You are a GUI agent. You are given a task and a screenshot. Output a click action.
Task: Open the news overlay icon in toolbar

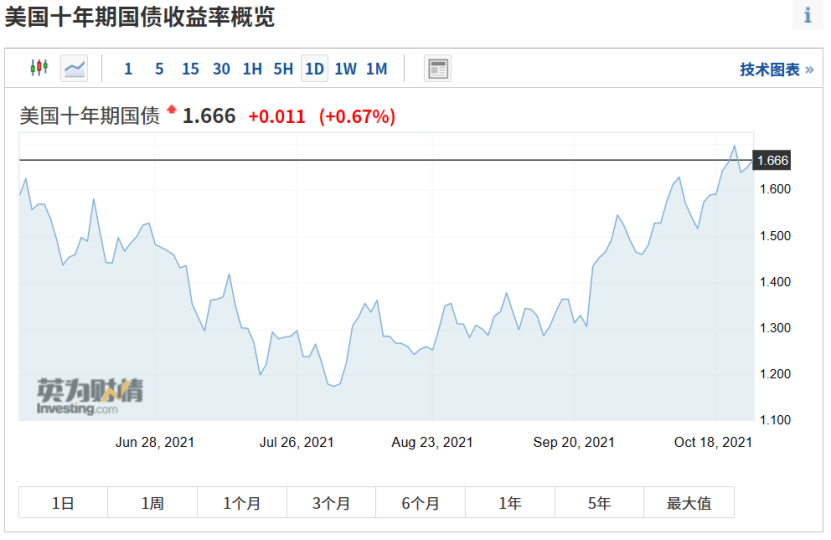click(437, 68)
